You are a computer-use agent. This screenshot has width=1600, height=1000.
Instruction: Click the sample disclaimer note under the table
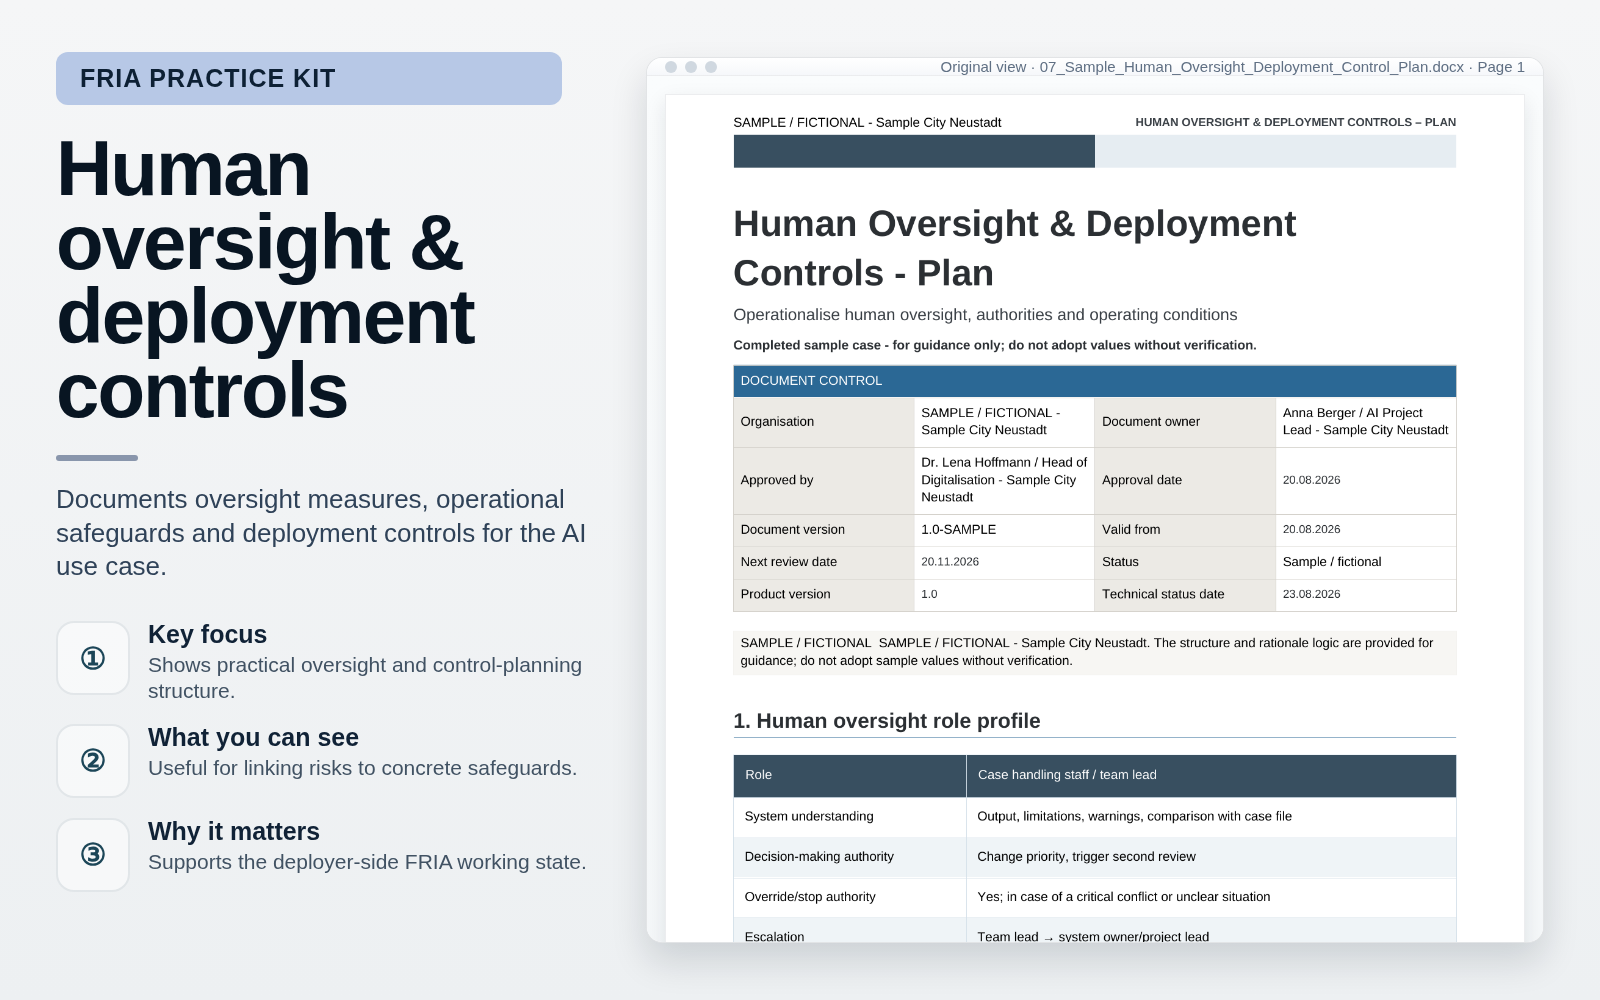(x=1094, y=652)
